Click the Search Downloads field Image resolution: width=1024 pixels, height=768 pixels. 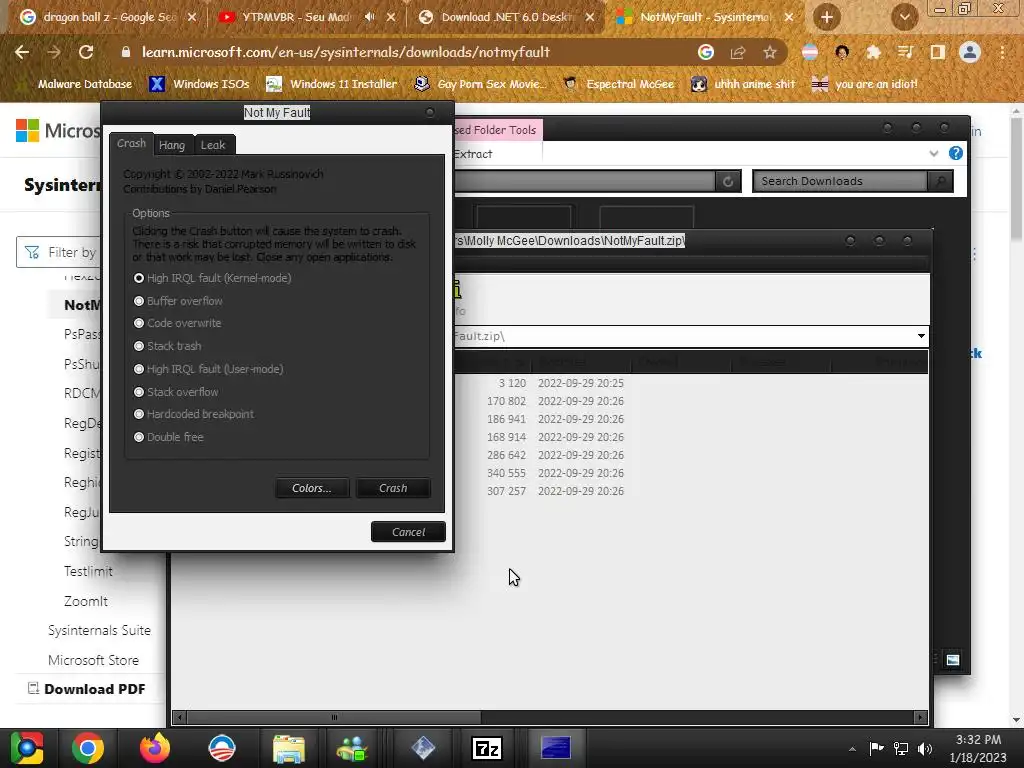(840, 182)
